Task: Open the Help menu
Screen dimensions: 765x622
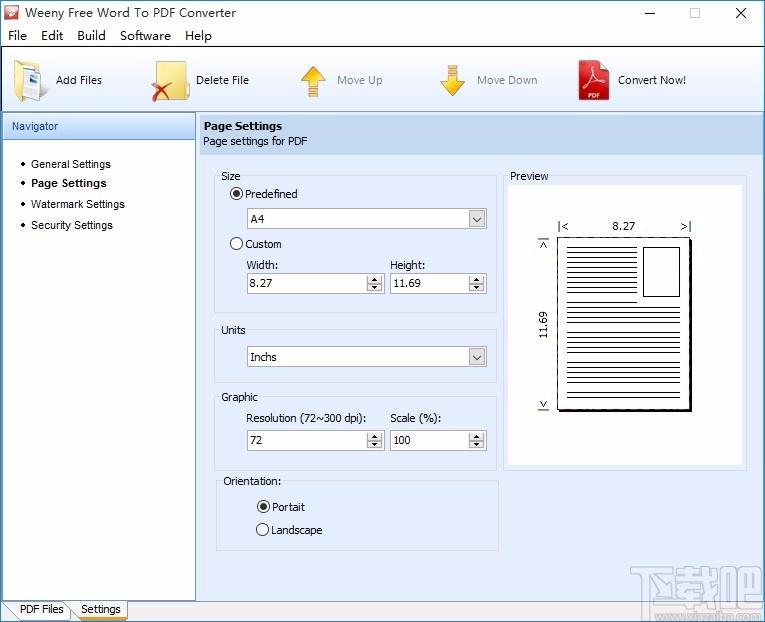Action: [x=198, y=36]
